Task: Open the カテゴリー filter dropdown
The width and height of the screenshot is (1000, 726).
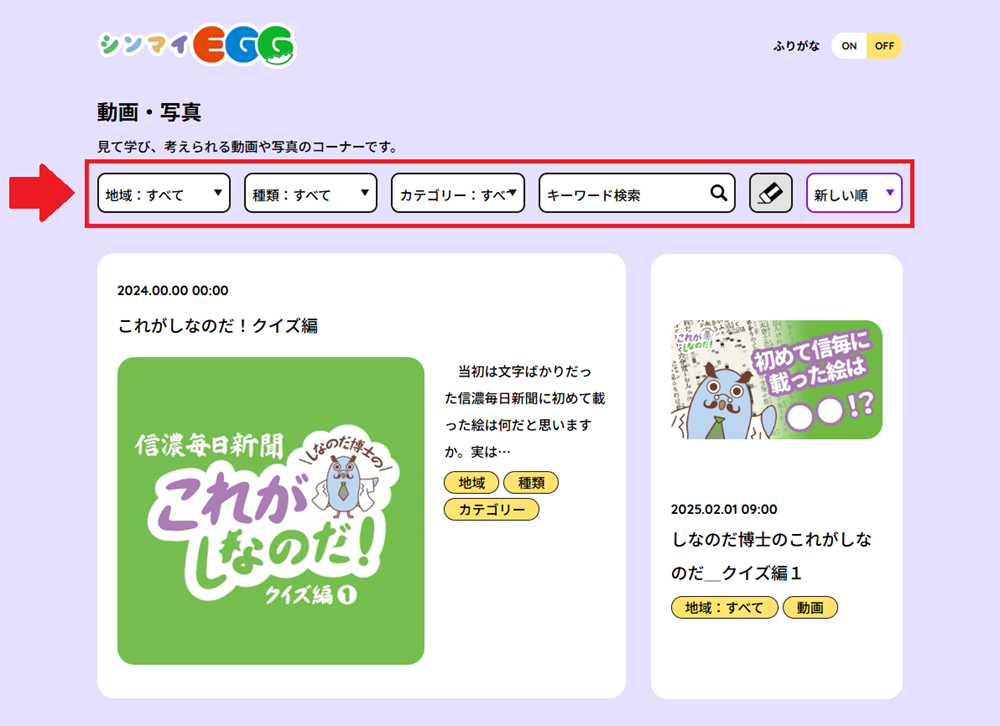Action: pos(457,194)
